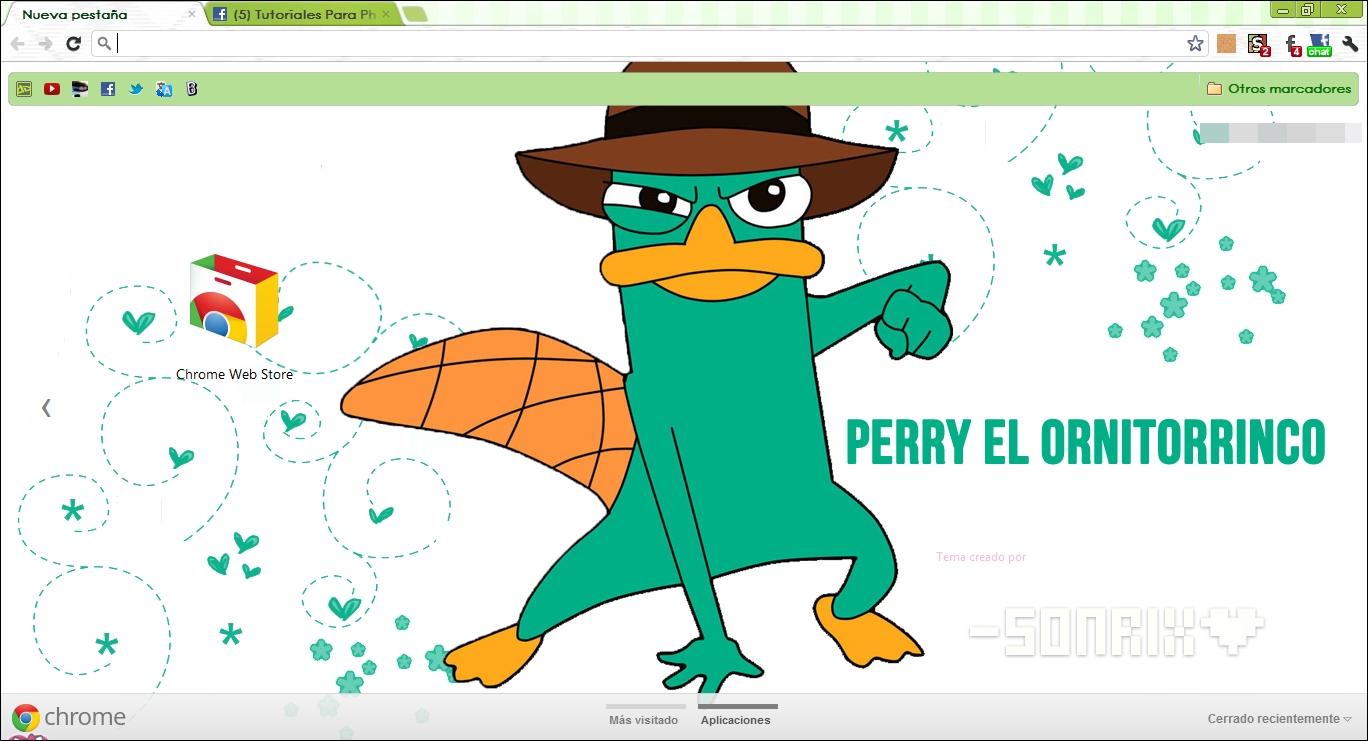
Task: Minimize the Chrome window
Action: (1283, 9)
